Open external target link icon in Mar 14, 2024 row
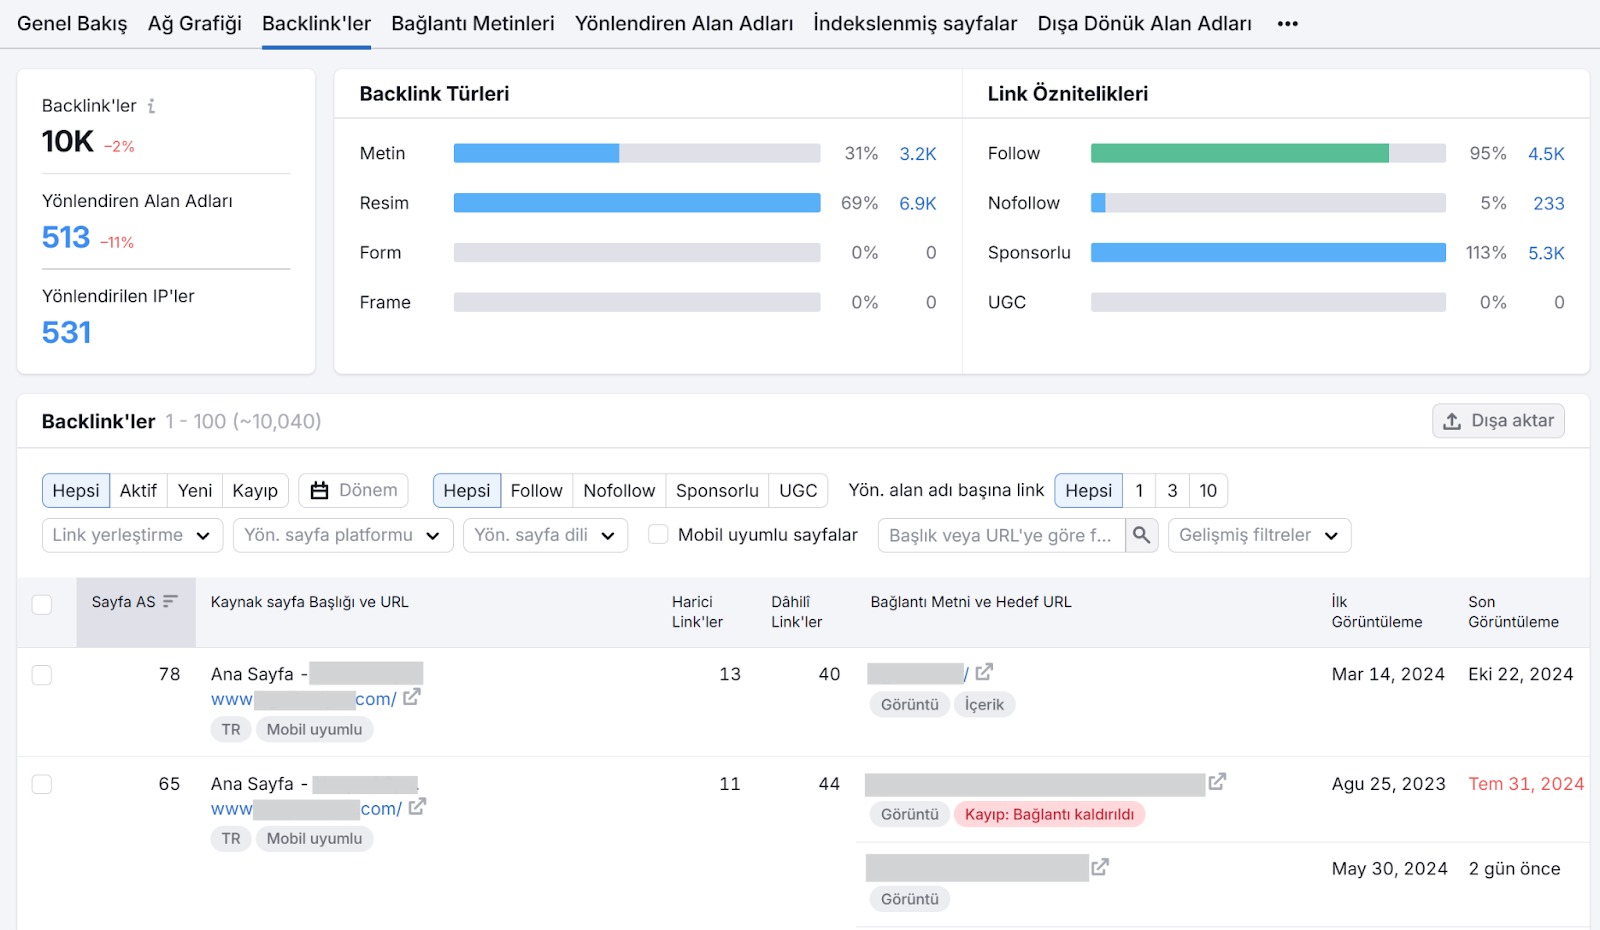The image size is (1600, 930). 984,672
